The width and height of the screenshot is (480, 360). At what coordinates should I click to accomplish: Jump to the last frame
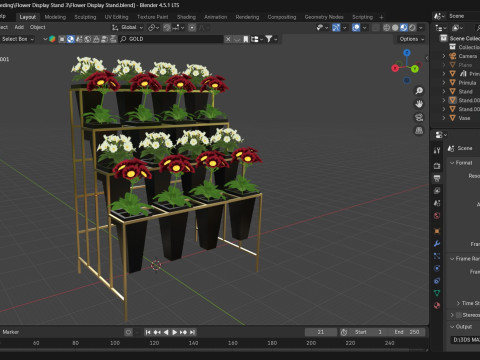click(x=192, y=332)
